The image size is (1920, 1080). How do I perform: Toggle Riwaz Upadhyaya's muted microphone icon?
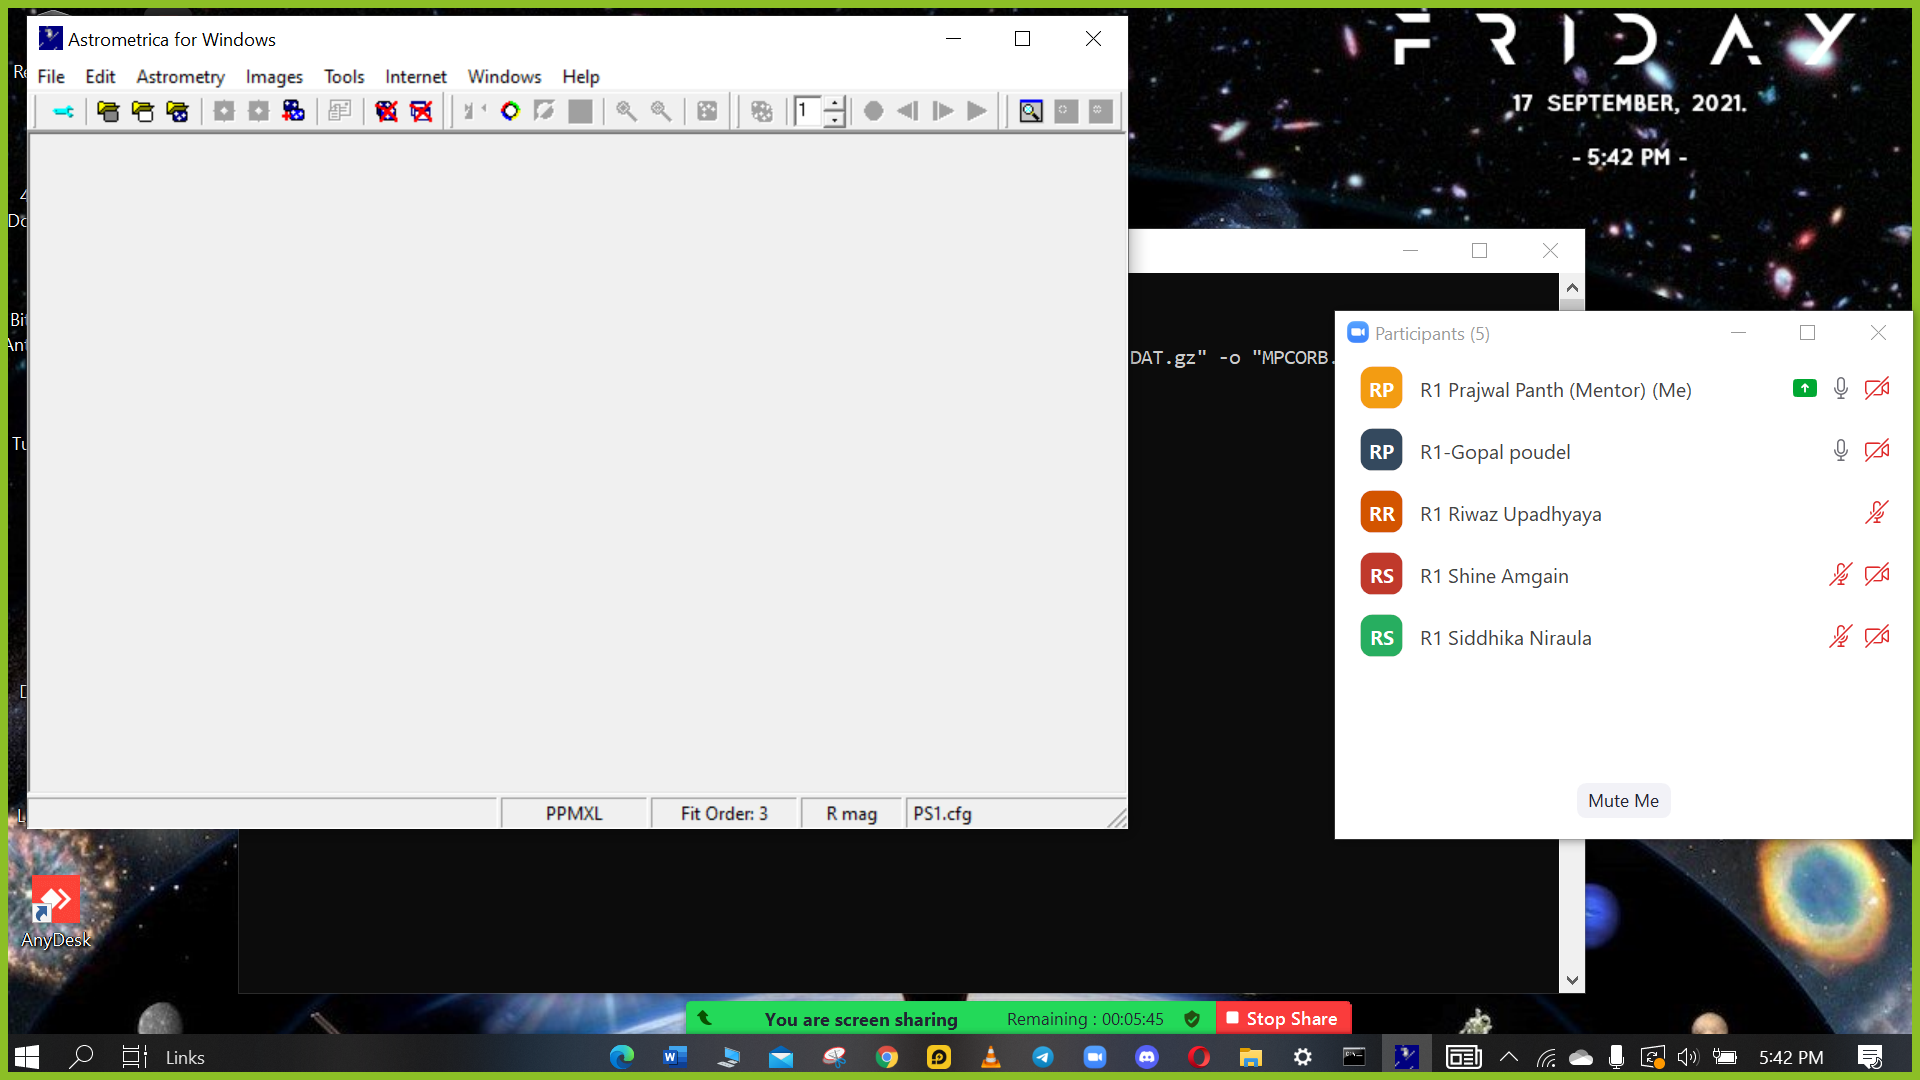point(1877,513)
